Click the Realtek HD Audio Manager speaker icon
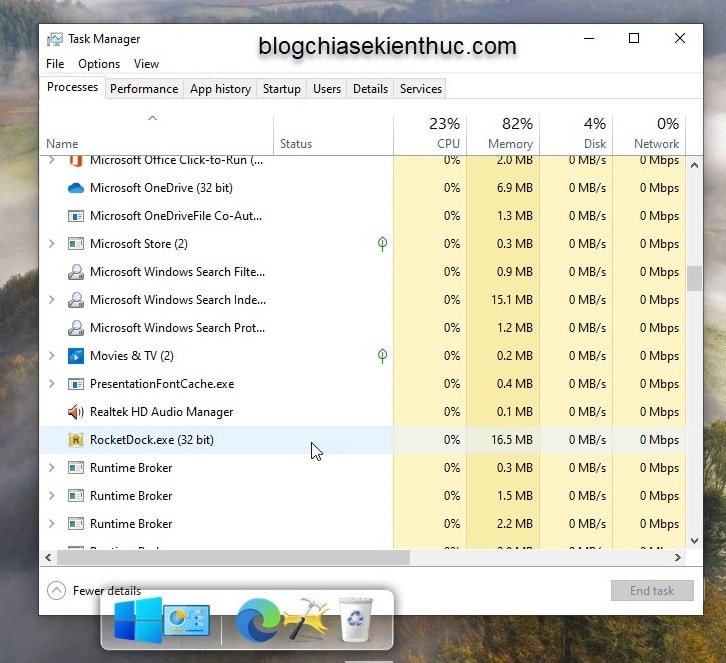The width and height of the screenshot is (726, 663). coord(76,412)
